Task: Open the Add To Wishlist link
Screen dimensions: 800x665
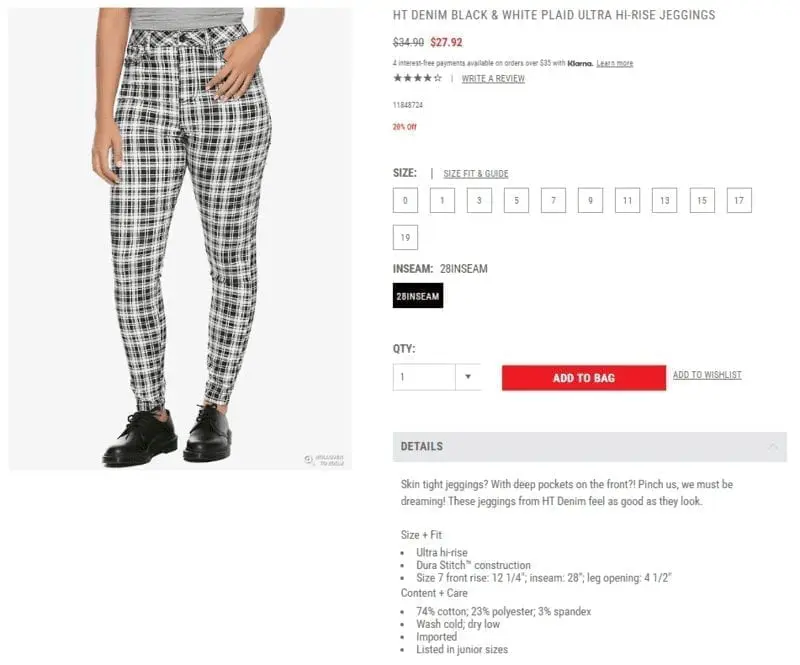Action: coord(707,375)
